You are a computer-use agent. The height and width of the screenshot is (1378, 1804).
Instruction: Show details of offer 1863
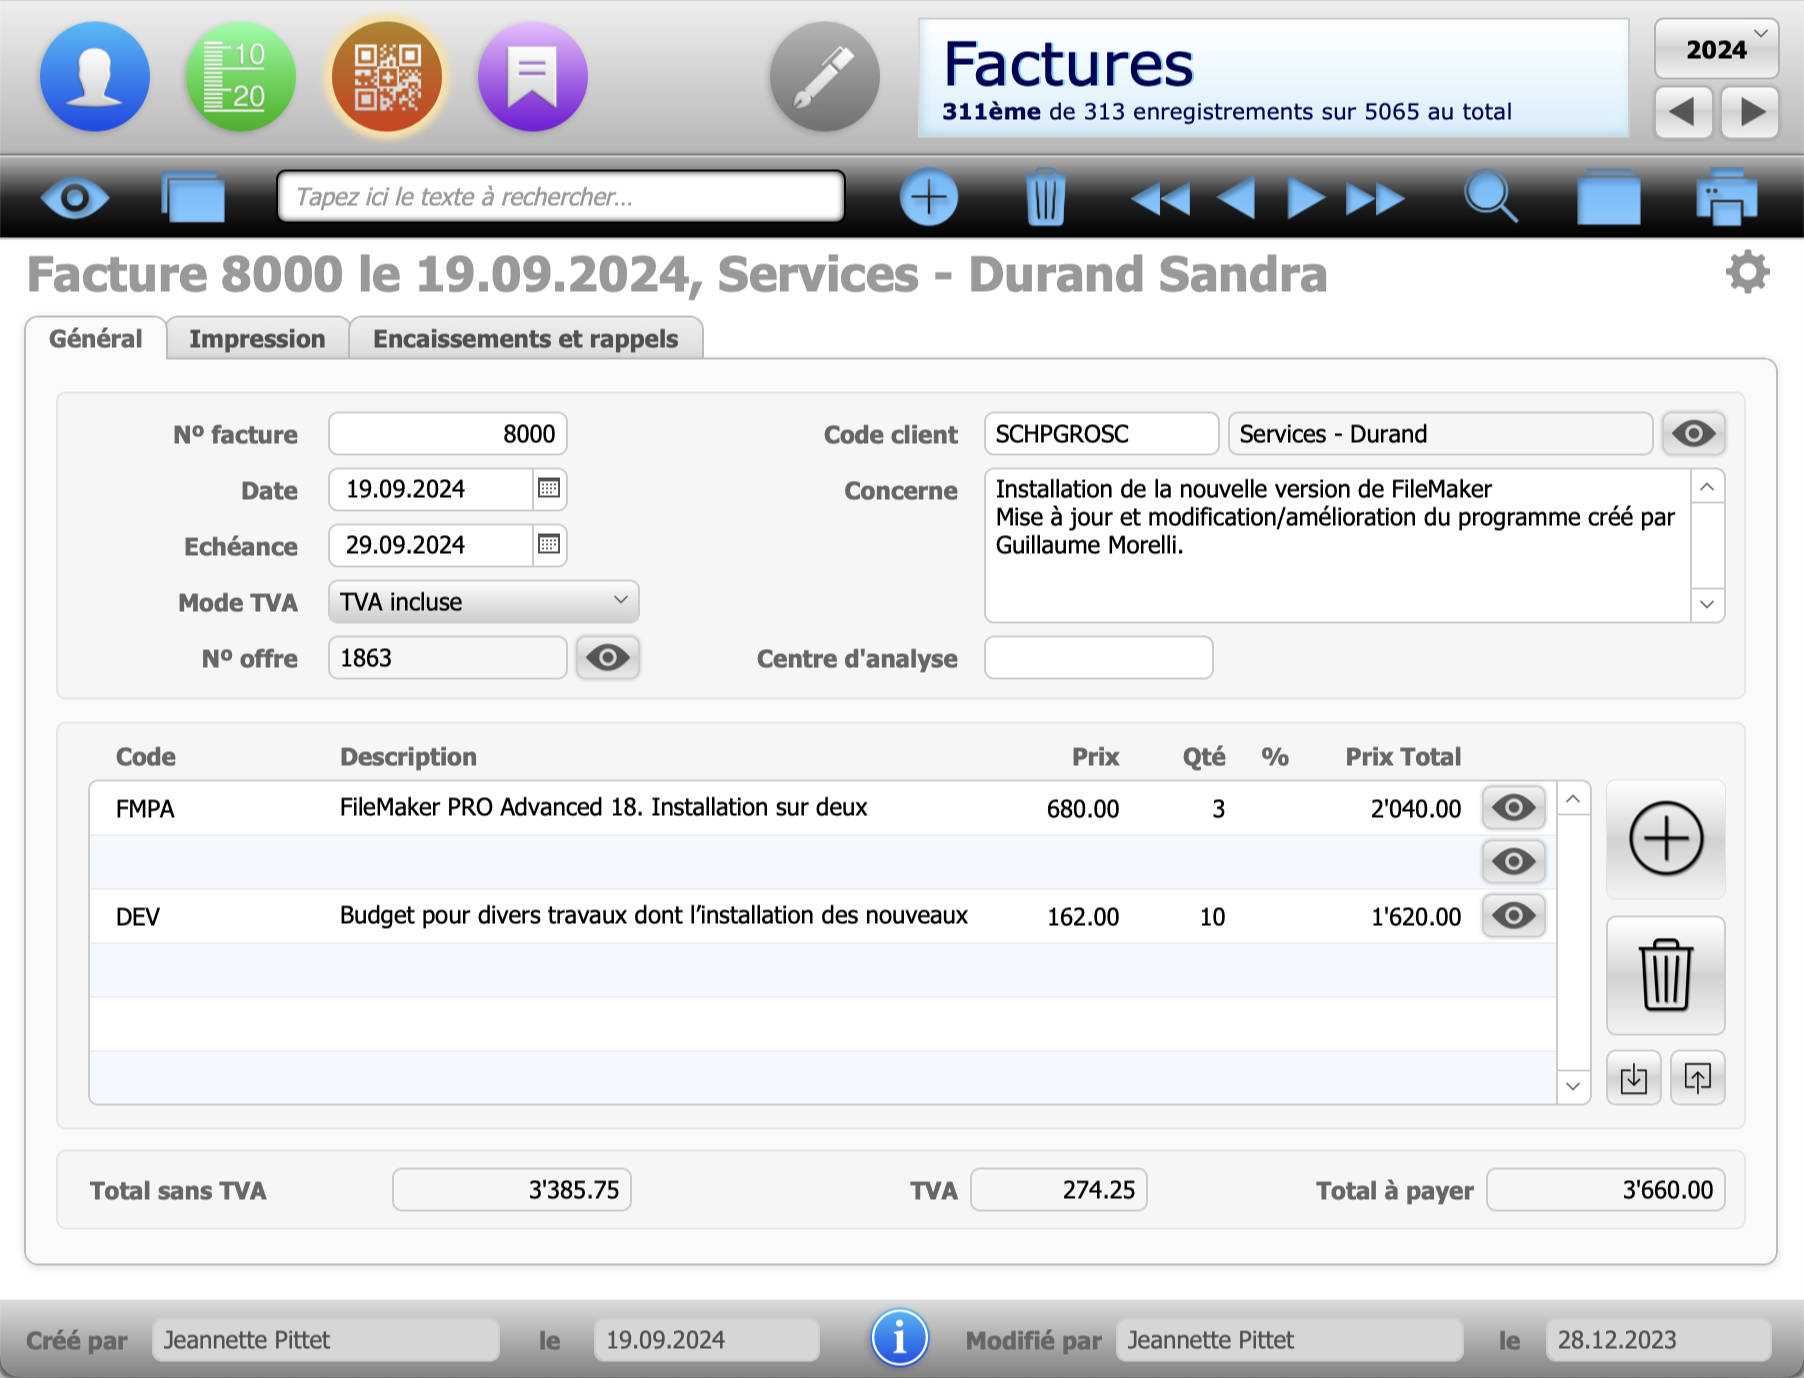coord(608,657)
